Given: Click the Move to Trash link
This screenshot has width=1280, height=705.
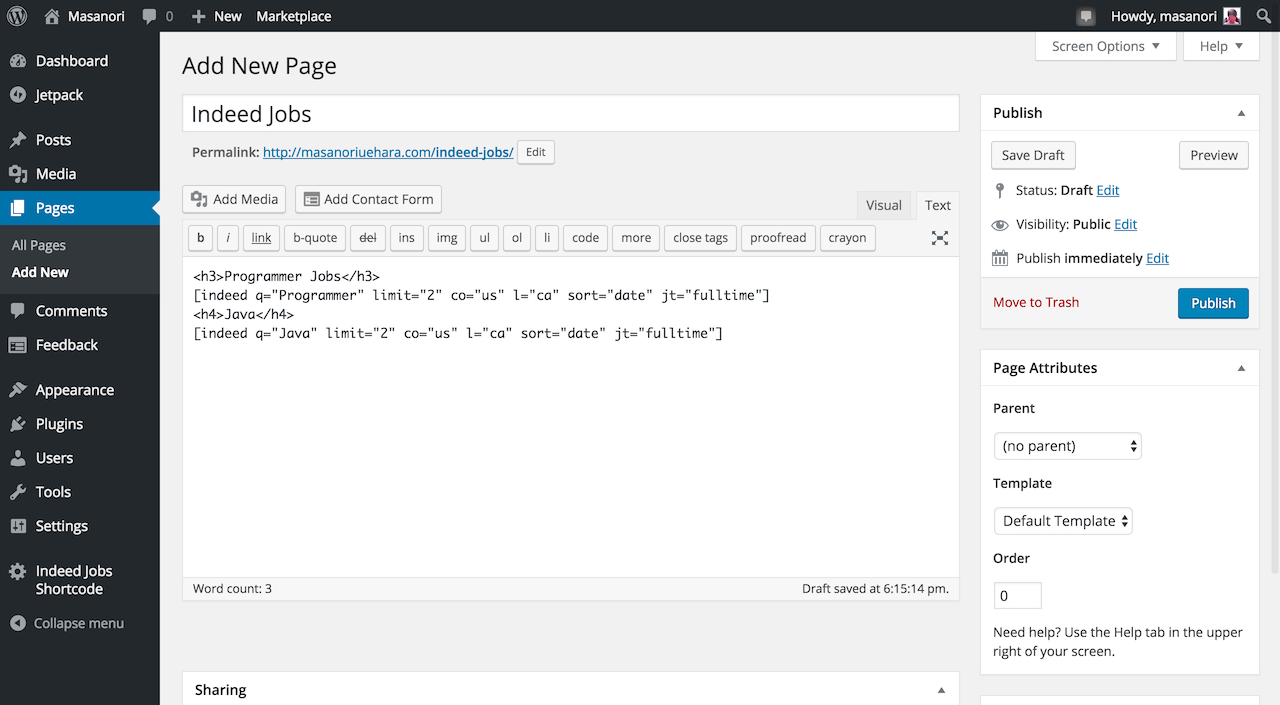Looking at the screenshot, I should [x=1036, y=302].
